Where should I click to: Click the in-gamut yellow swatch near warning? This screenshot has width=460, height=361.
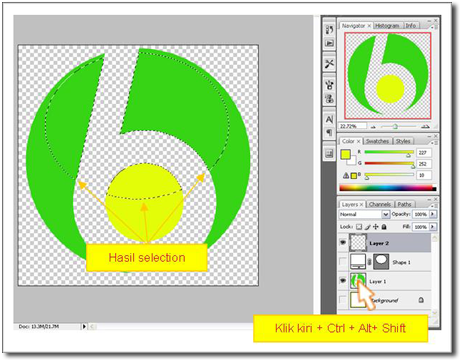coord(354,175)
